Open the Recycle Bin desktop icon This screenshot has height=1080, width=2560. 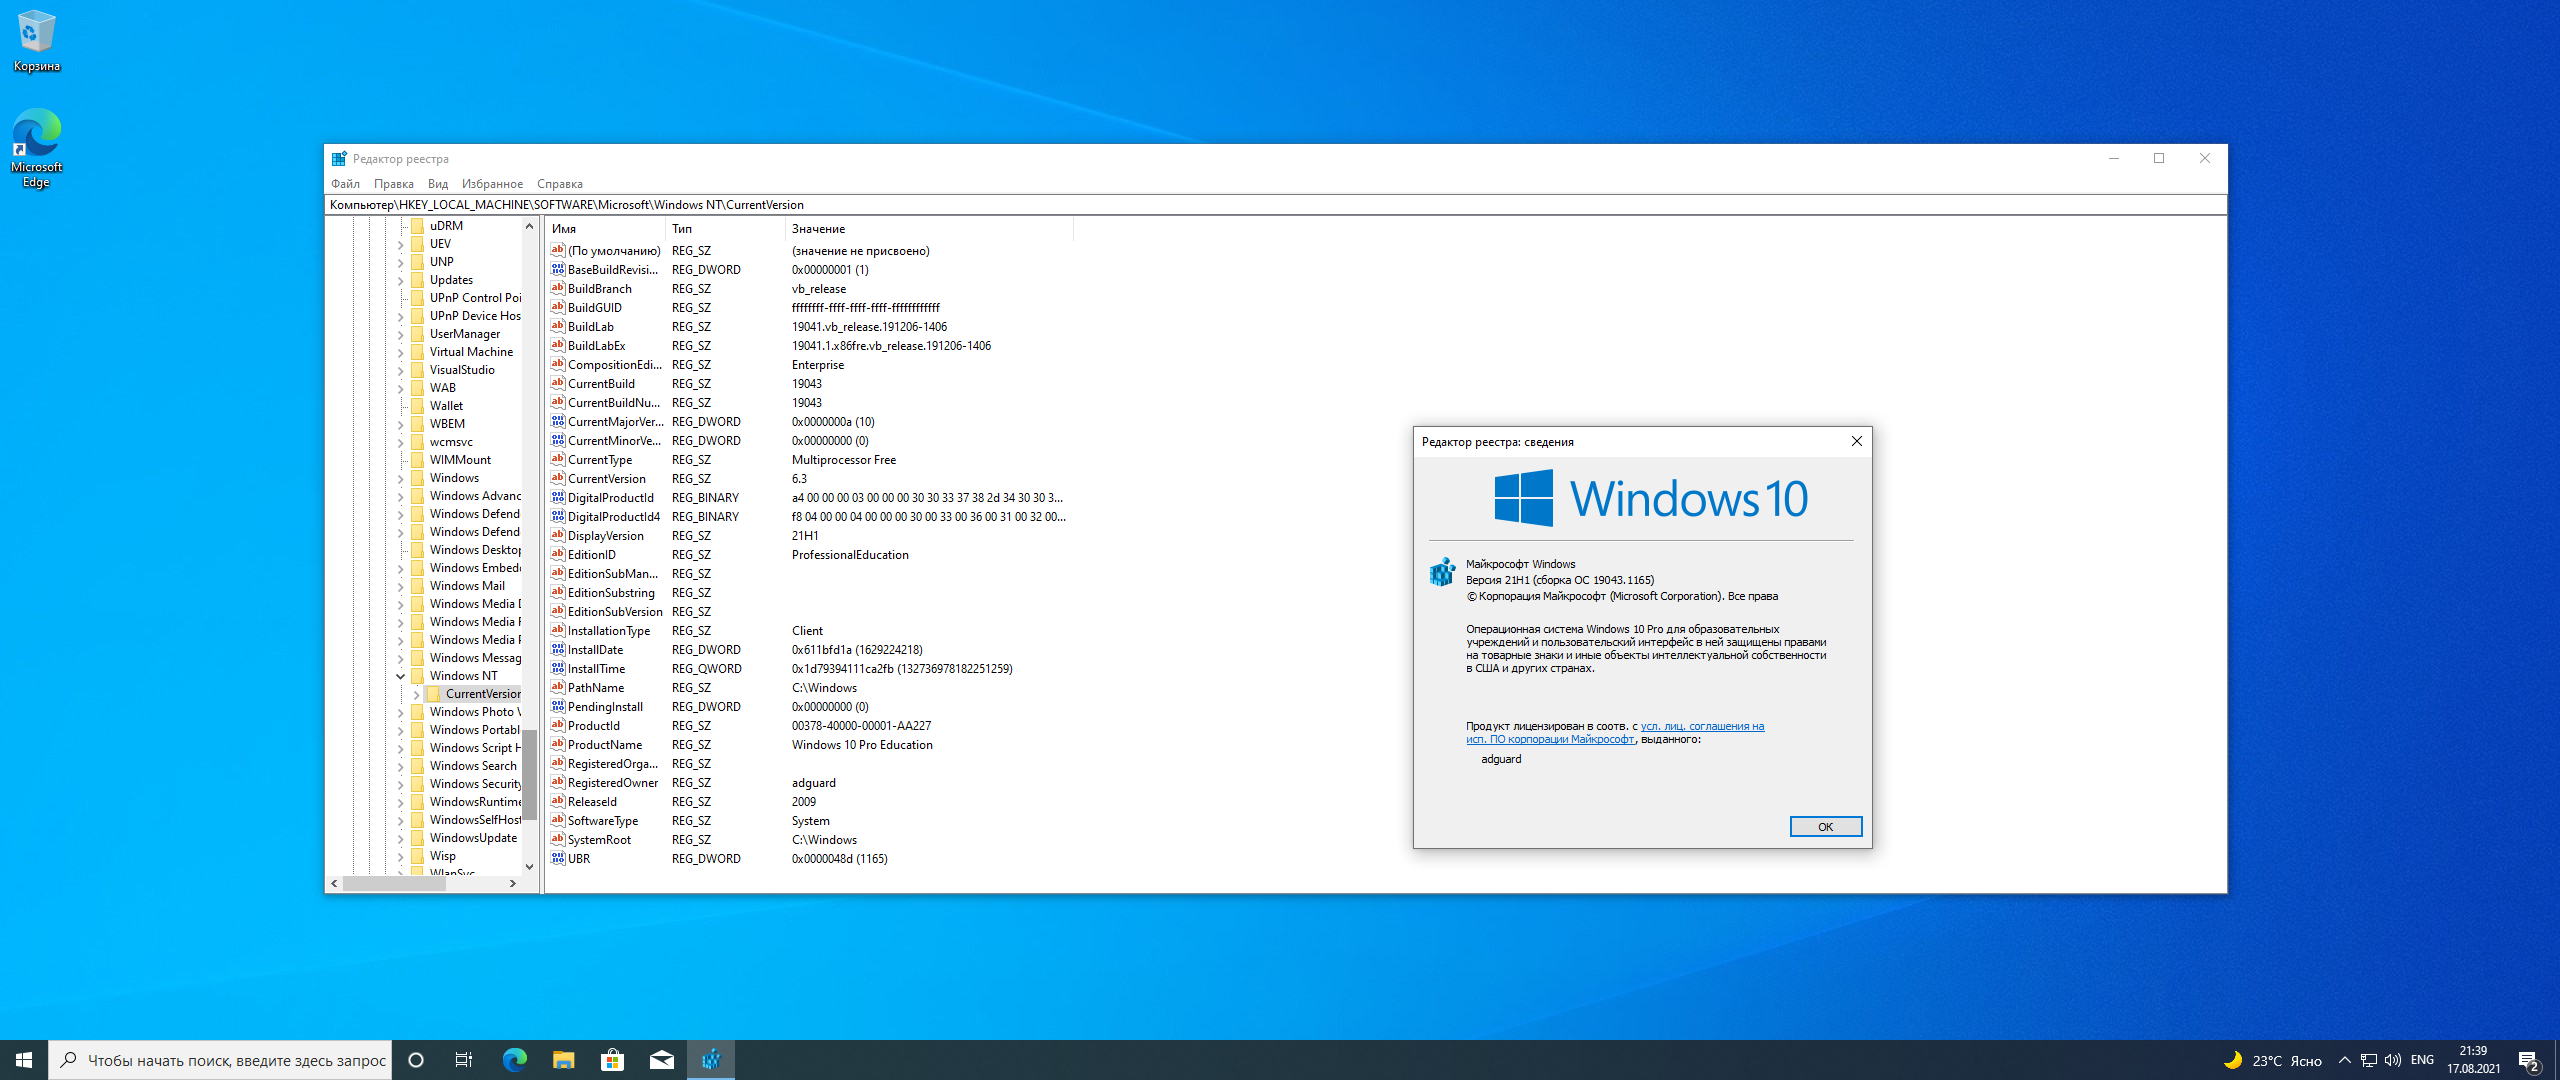point(36,40)
